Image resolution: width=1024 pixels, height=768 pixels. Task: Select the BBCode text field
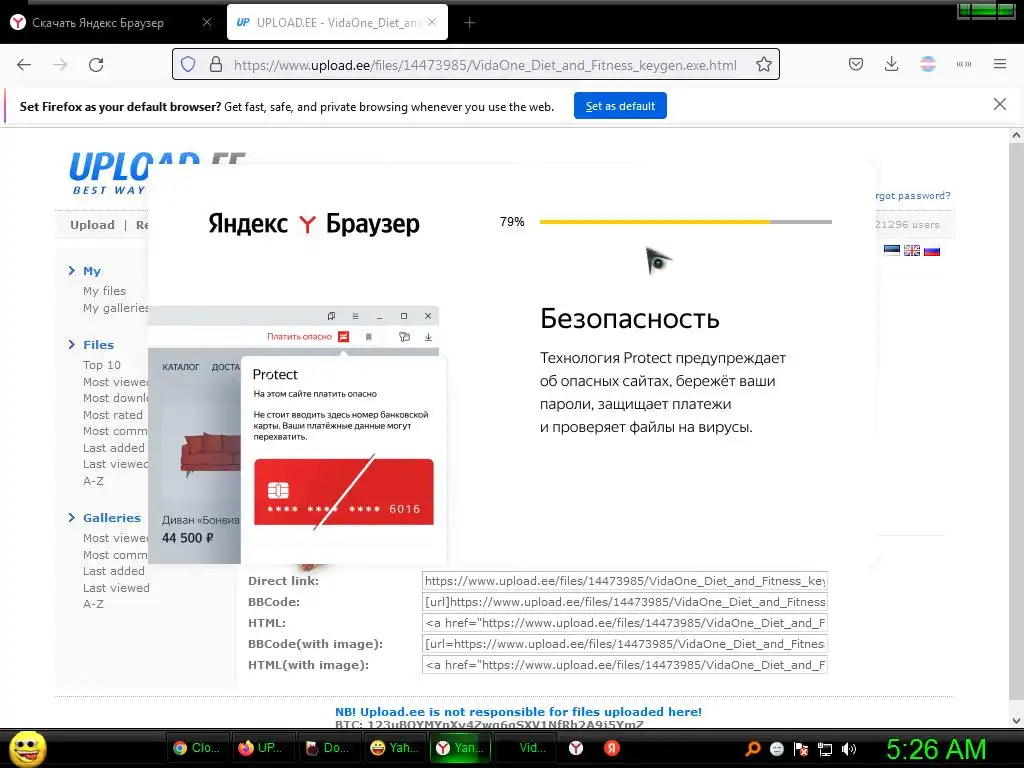625,601
